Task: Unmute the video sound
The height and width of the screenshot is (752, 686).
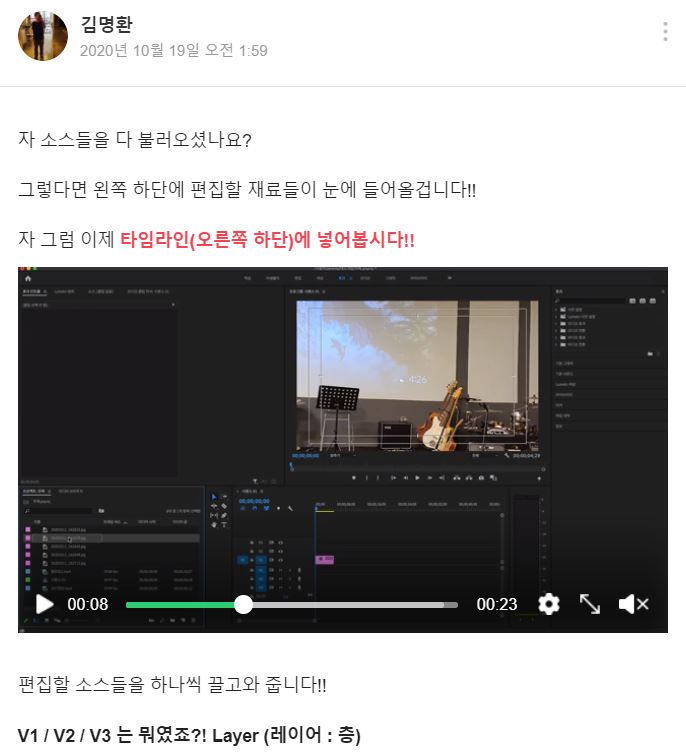Action: [633, 604]
